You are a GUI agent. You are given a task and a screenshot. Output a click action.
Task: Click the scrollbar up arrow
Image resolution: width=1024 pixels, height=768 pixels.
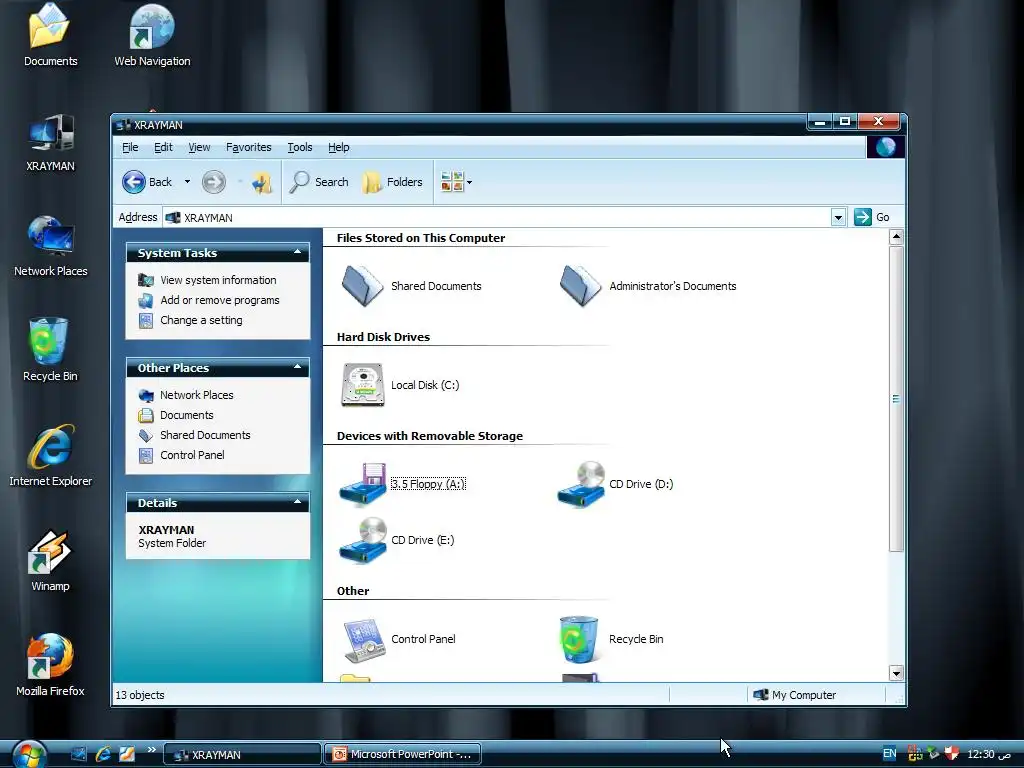(896, 237)
